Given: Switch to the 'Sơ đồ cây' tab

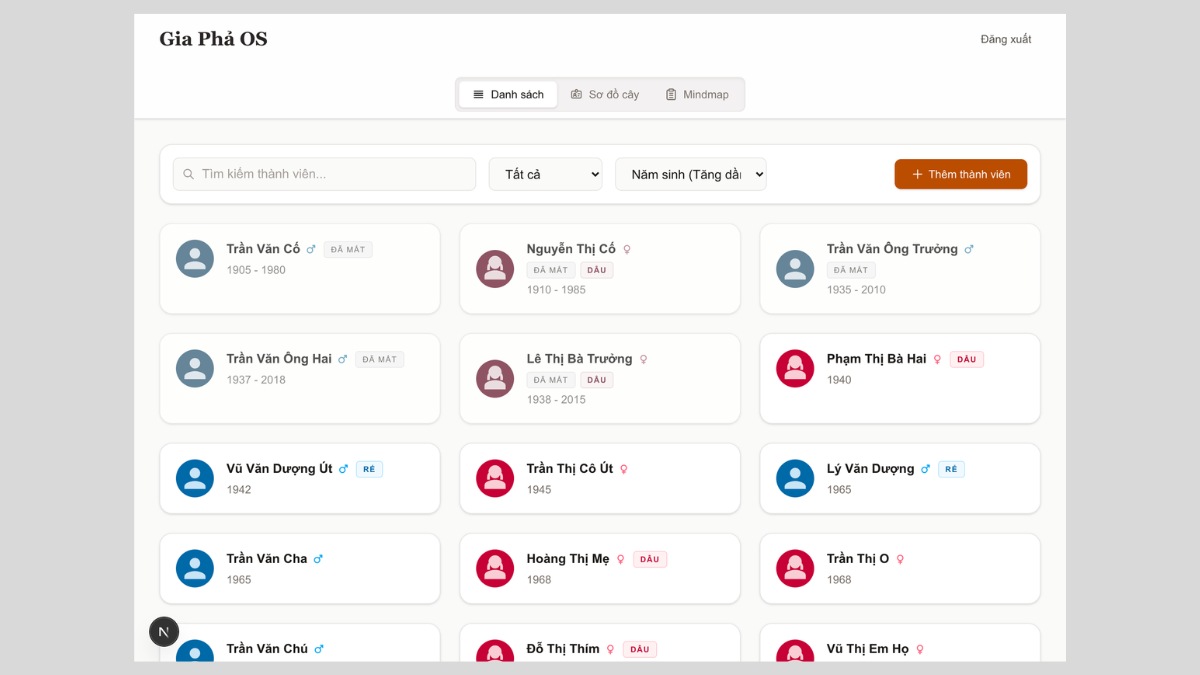Looking at the screenshot, I should (x=605, y=95).
